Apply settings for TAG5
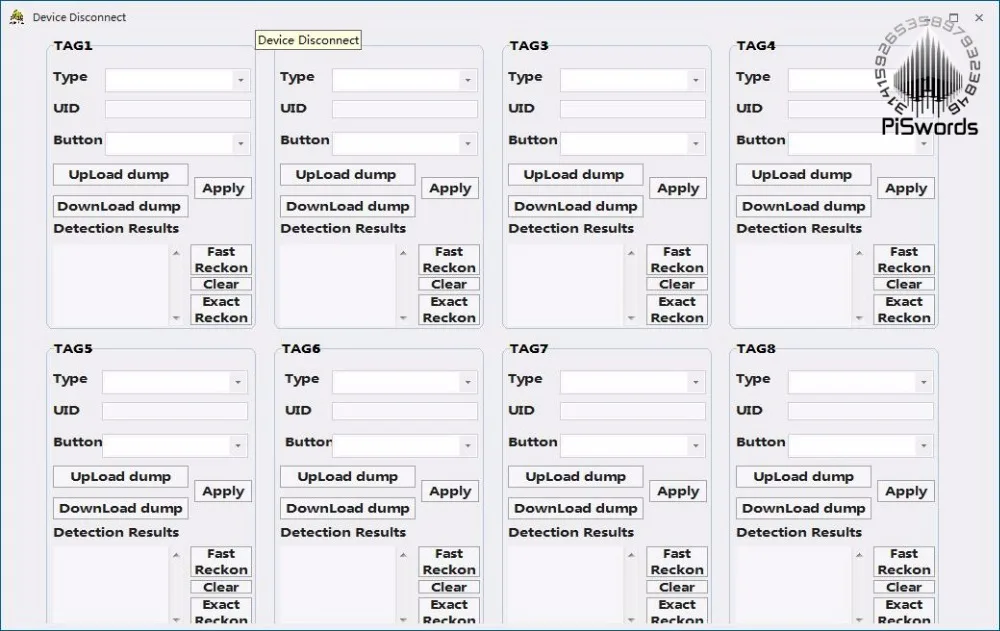This screenshot has width=1000, height=631. [223, 491]
